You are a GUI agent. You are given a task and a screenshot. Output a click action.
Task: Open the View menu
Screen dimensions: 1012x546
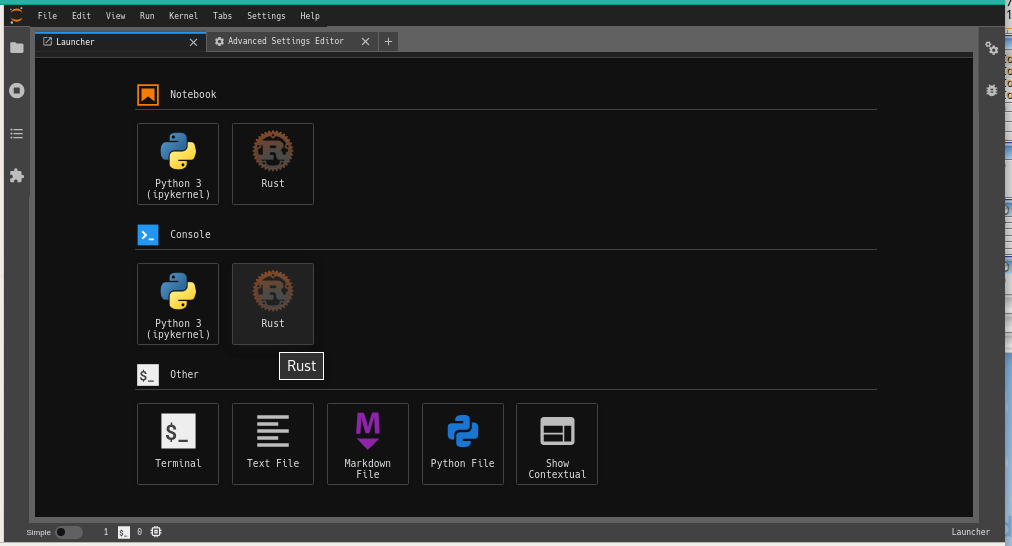click(x=116, y=15)
